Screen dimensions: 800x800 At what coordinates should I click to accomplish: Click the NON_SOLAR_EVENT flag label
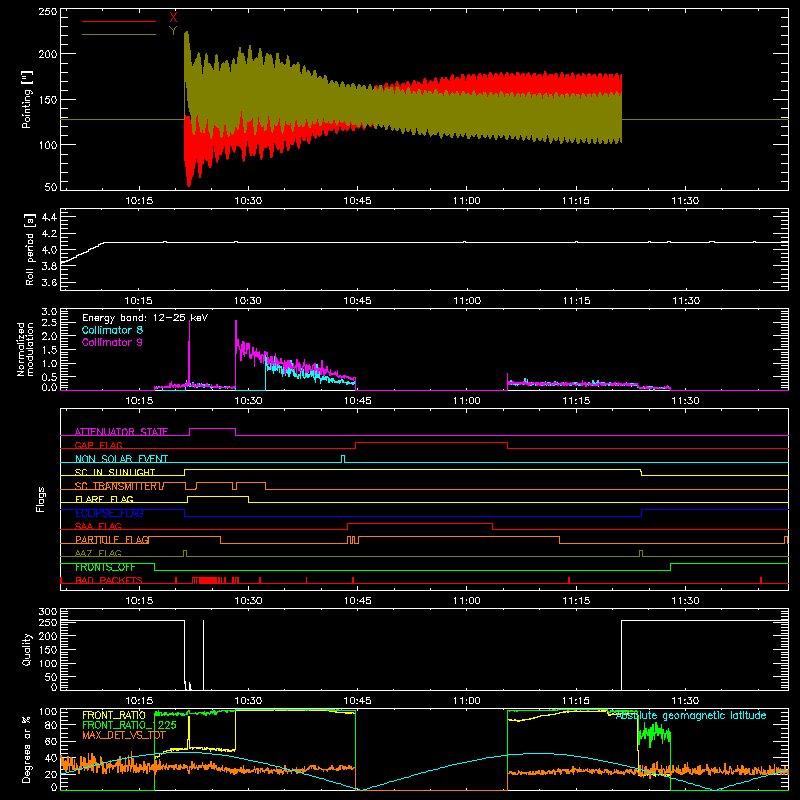[121, 459]
